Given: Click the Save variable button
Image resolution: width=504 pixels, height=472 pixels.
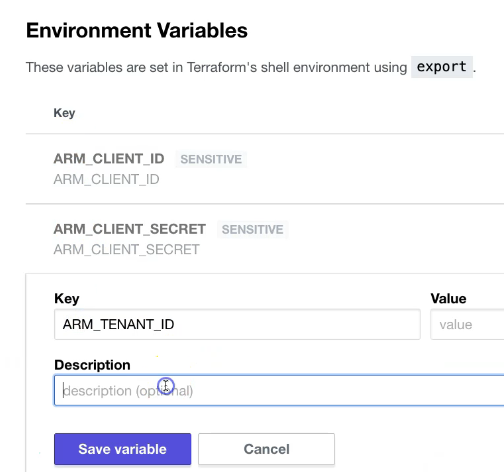Looking at the screenshot, I should 122,449.
